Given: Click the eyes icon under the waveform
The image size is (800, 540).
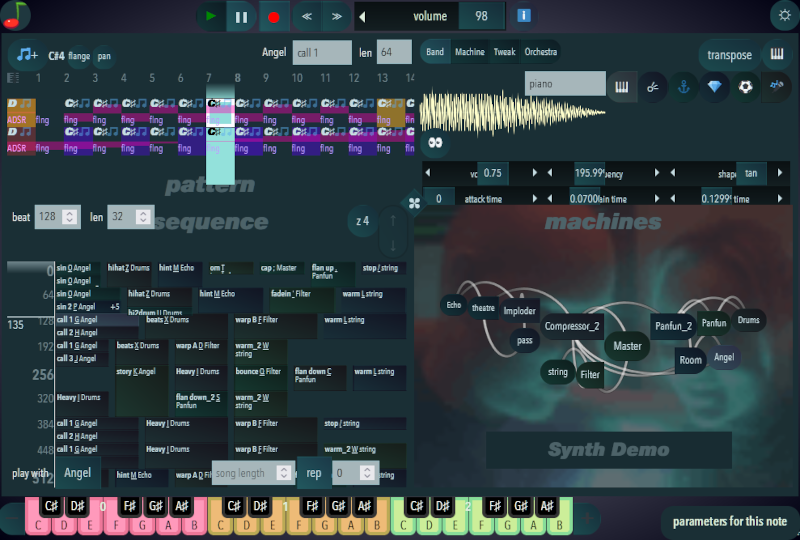Looking at the screenshot, I should coord(435,142).
